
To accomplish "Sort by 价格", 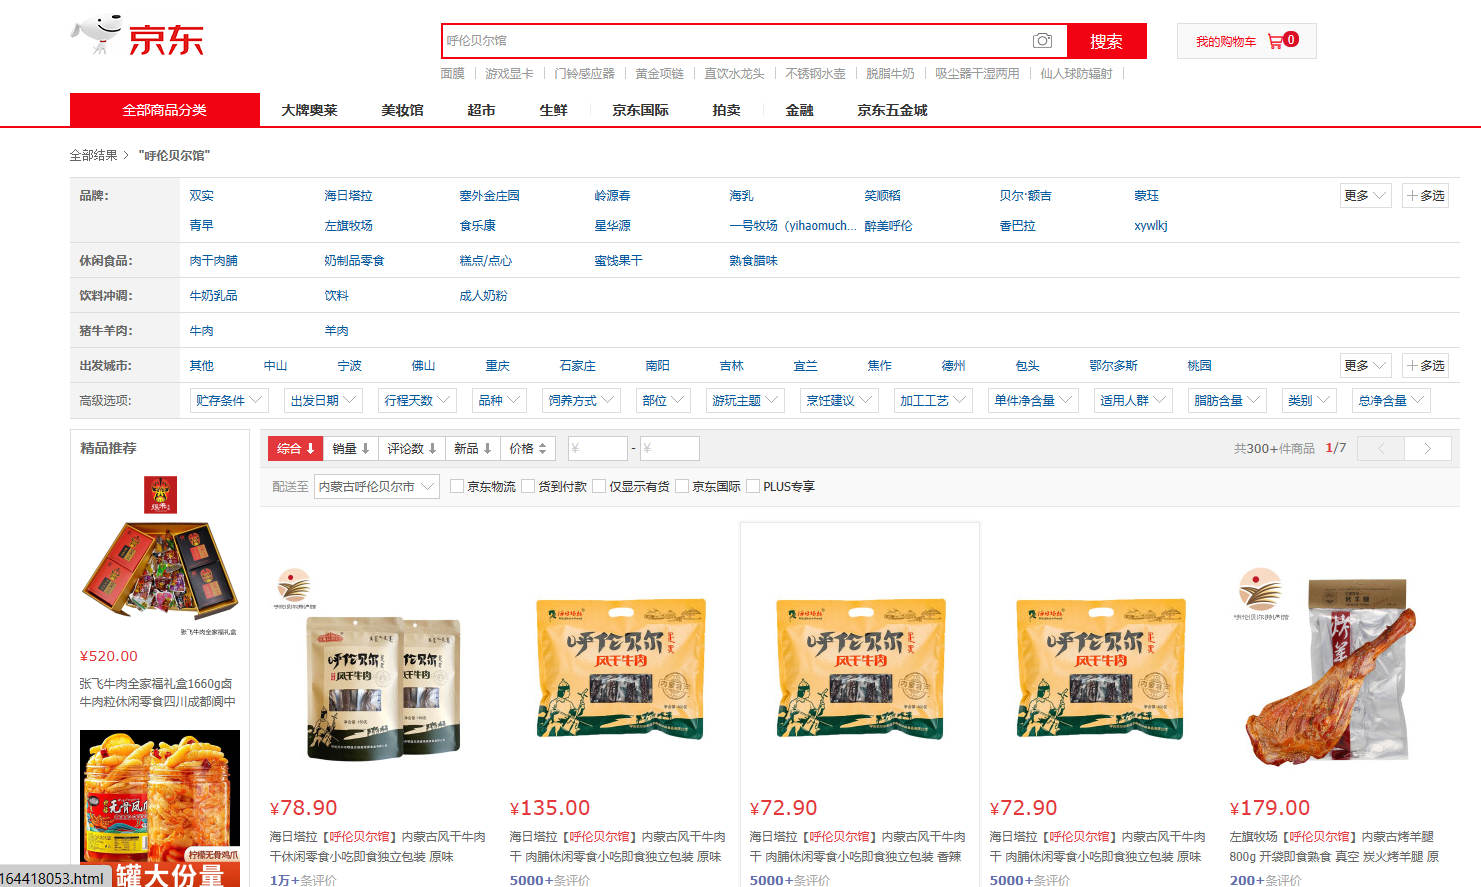I will pyautogui.click(x=528, y=449).
